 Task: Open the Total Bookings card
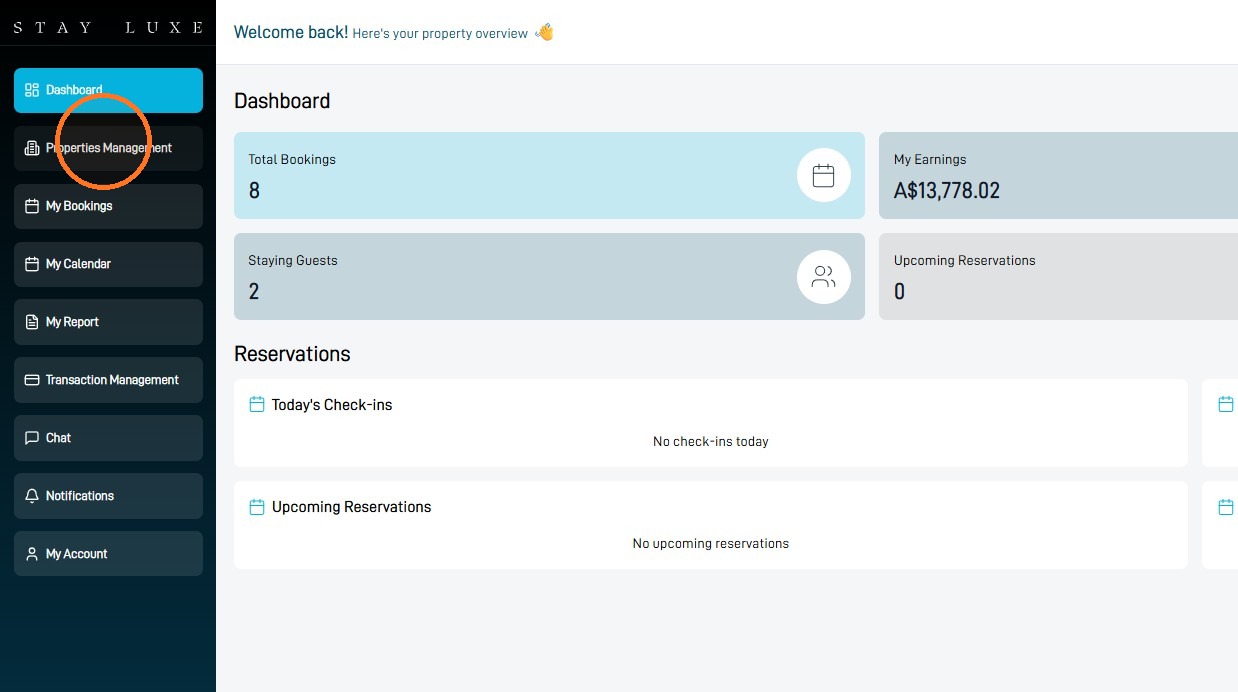pos(549,176)
